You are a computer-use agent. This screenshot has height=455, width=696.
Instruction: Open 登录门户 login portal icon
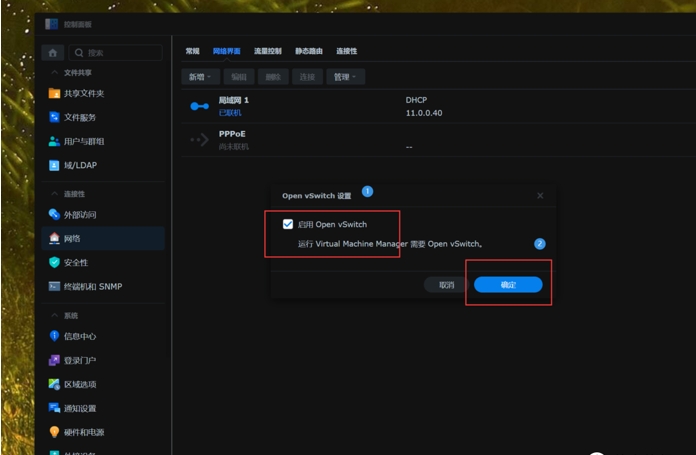coord(54,360)
